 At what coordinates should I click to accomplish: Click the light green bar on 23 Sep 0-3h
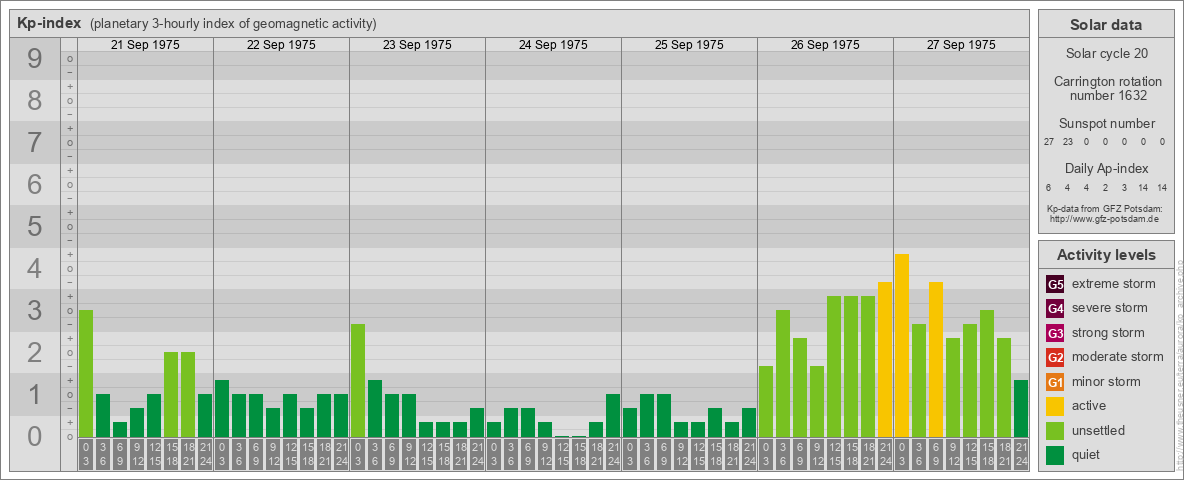(x=358, y=380)
